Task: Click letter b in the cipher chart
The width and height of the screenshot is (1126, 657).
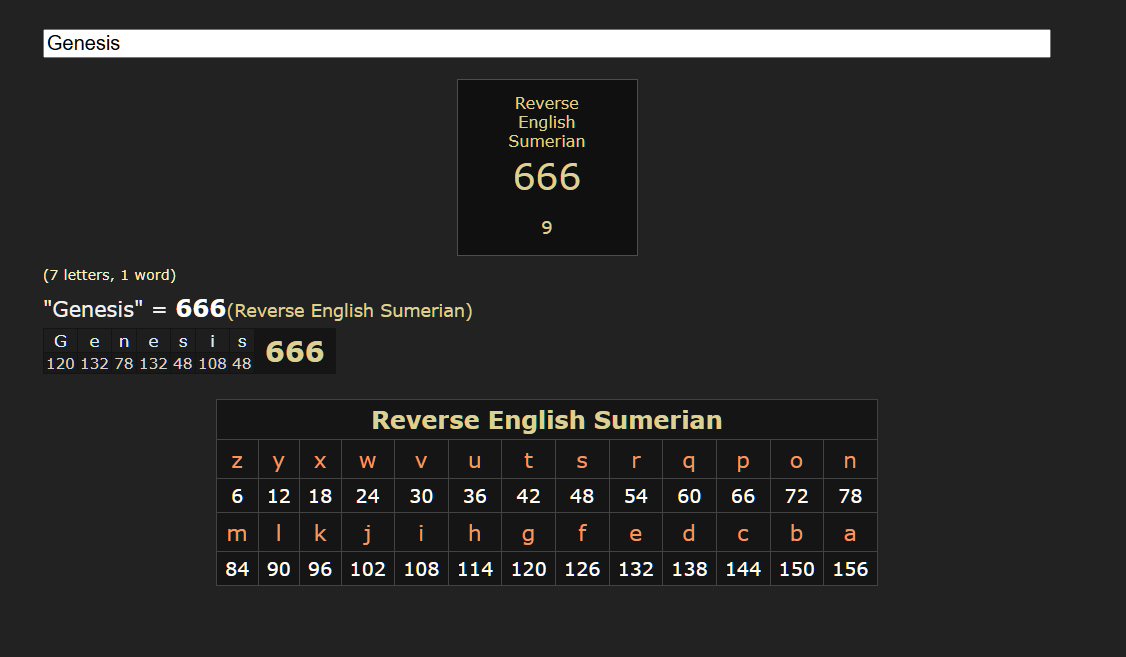Action: coord(796,533)
